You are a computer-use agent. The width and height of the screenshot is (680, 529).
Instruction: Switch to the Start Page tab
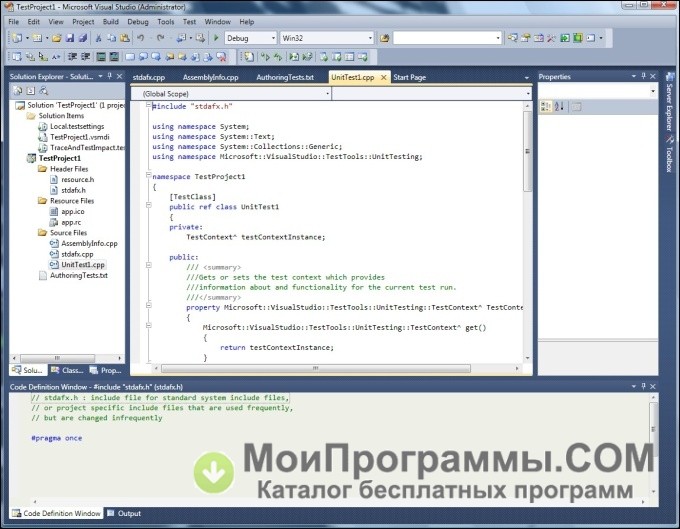click(409, 77)
